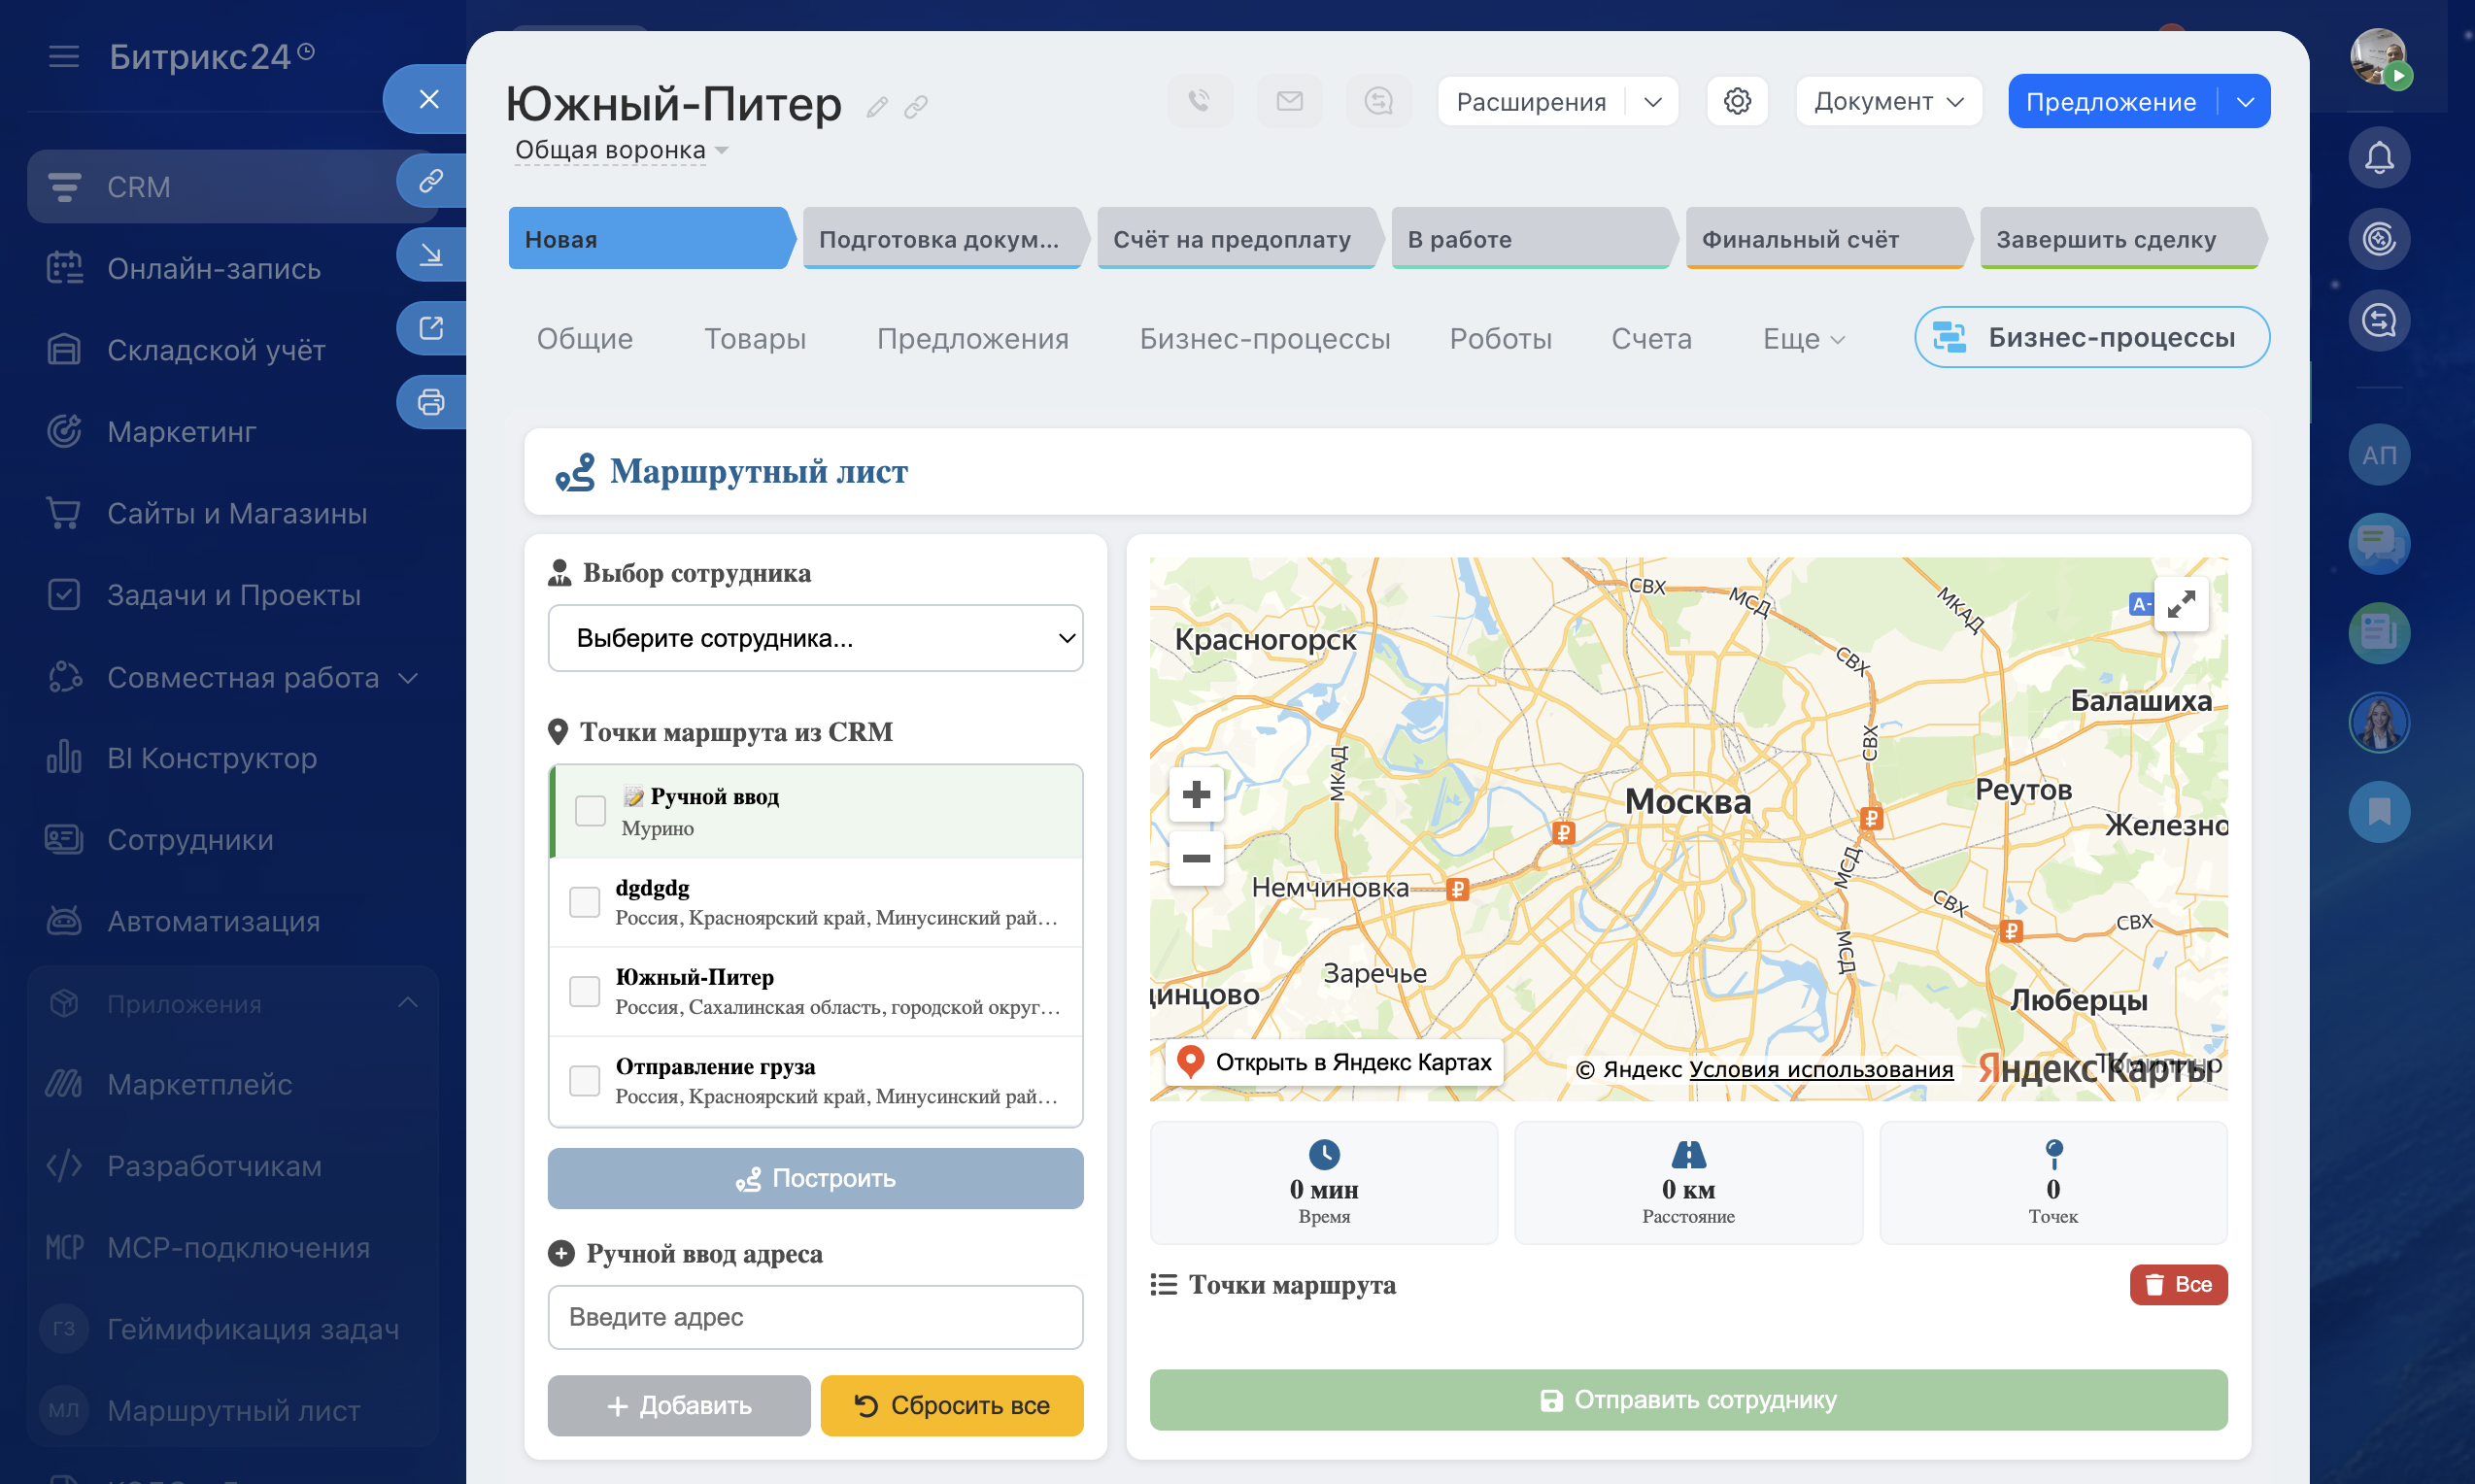Click the yellow Сбросить все button

pyautogui.click(x=951, y=1405)
